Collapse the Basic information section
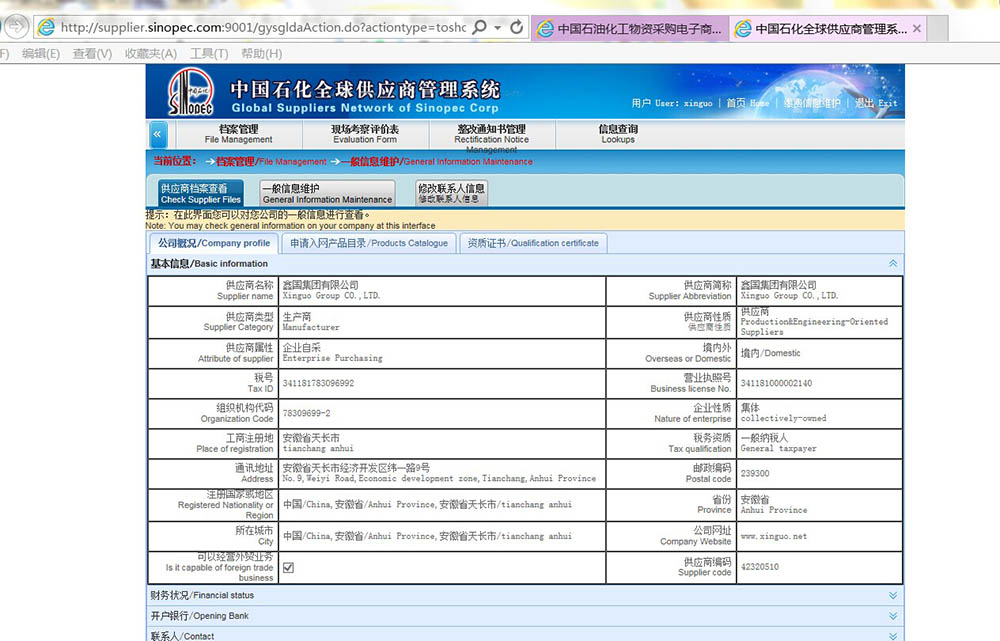The height and width of the screenshot is (641, 1000). [x=893, y=264]
